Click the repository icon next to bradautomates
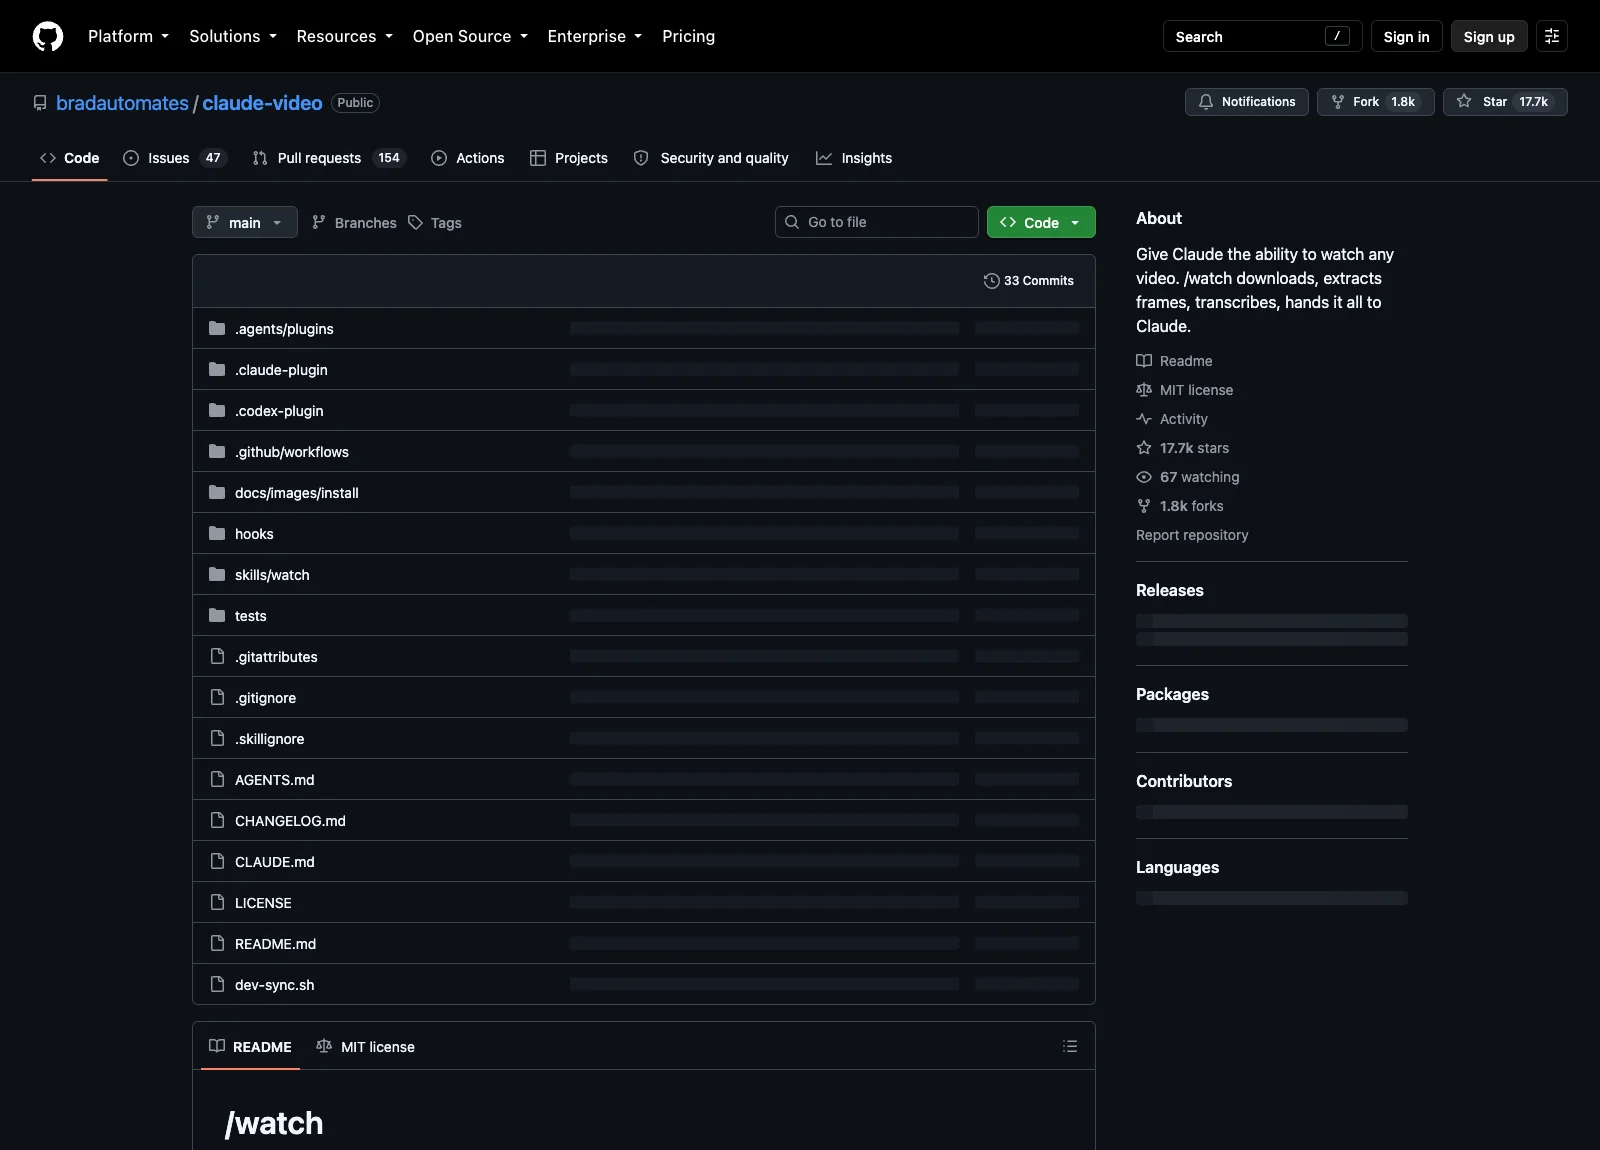Screen dimensions: 1600x1150 tap(40, 103)
